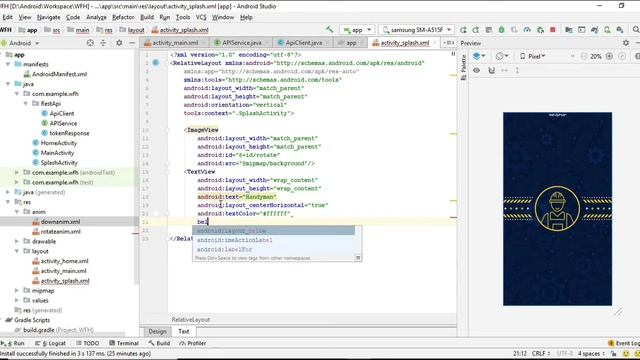Open the Build menu
Viewport: 640px width, 360px height.
(x=147, y=17)
